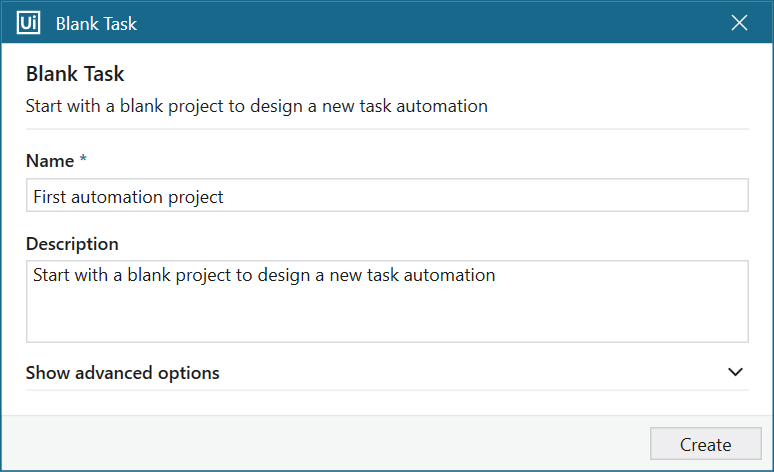Click the required asterisk beside Name
This screenshot has height=472, width=774.
(83, 160)
